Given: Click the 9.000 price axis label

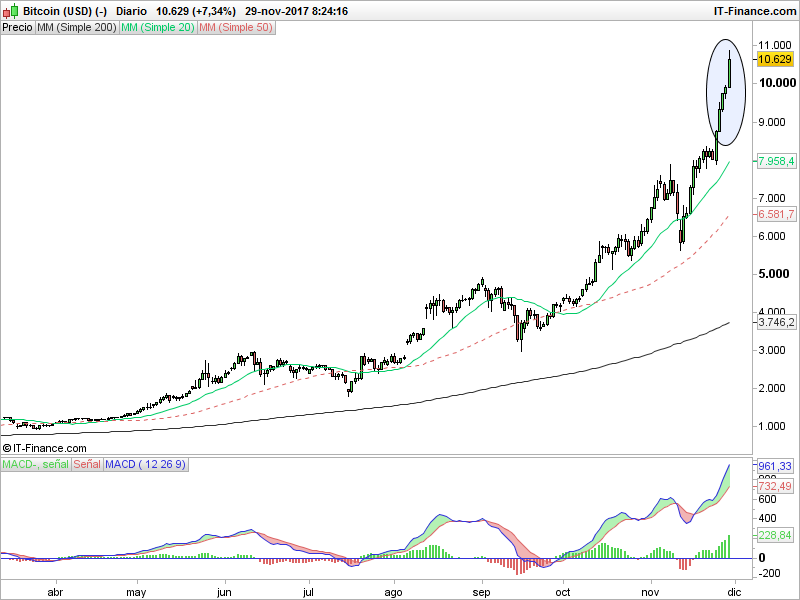Looking at the screenshot, I should (x=772, y=122).
